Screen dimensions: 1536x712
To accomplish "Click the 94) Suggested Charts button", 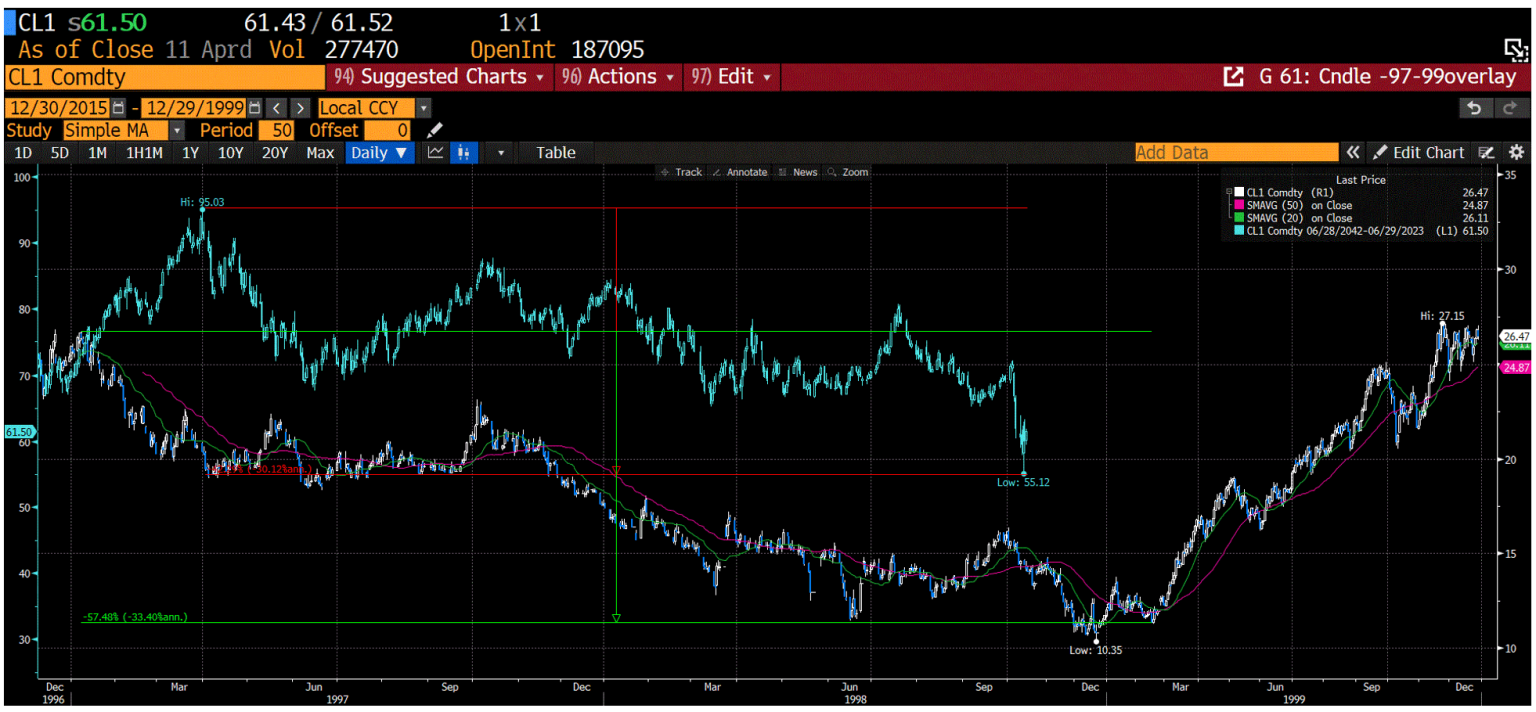I will tap(440, 76).
